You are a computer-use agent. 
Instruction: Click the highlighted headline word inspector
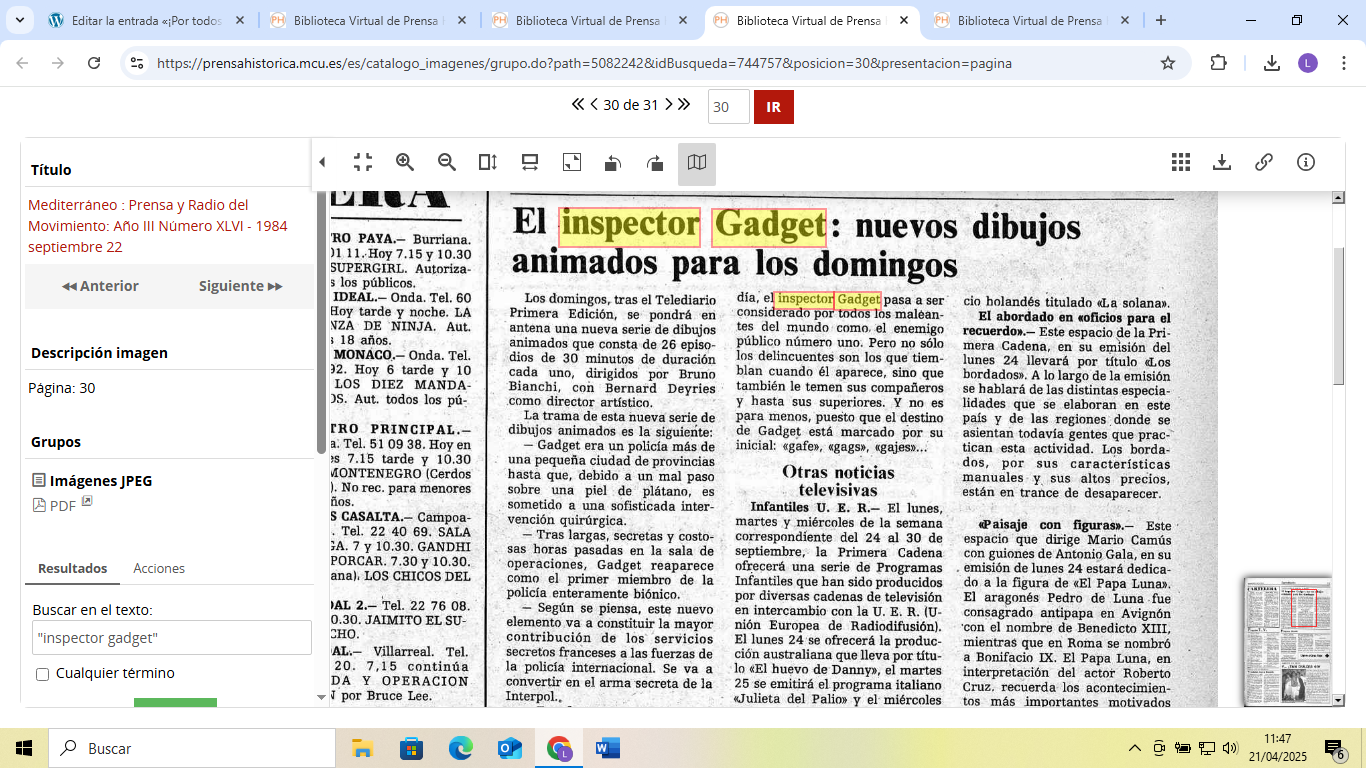click(629, 227)
